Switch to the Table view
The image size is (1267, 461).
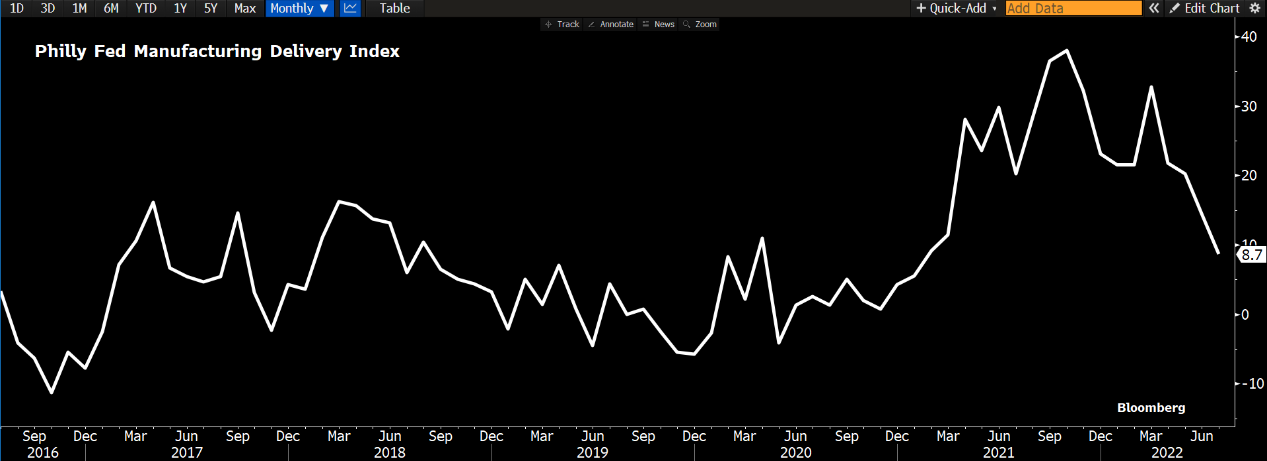pyautogui.click(x=394, y=8)
